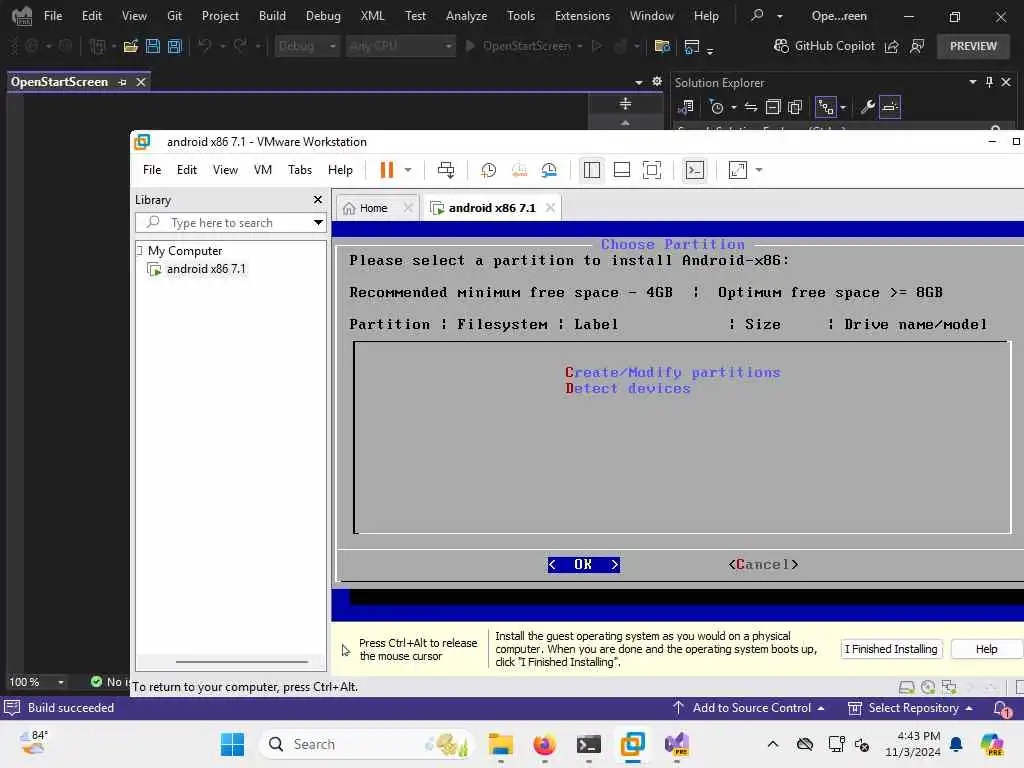Open the Any CPU platform dropdown
The height and width of the screenshot is (768, 1024).
pos(400,46)
